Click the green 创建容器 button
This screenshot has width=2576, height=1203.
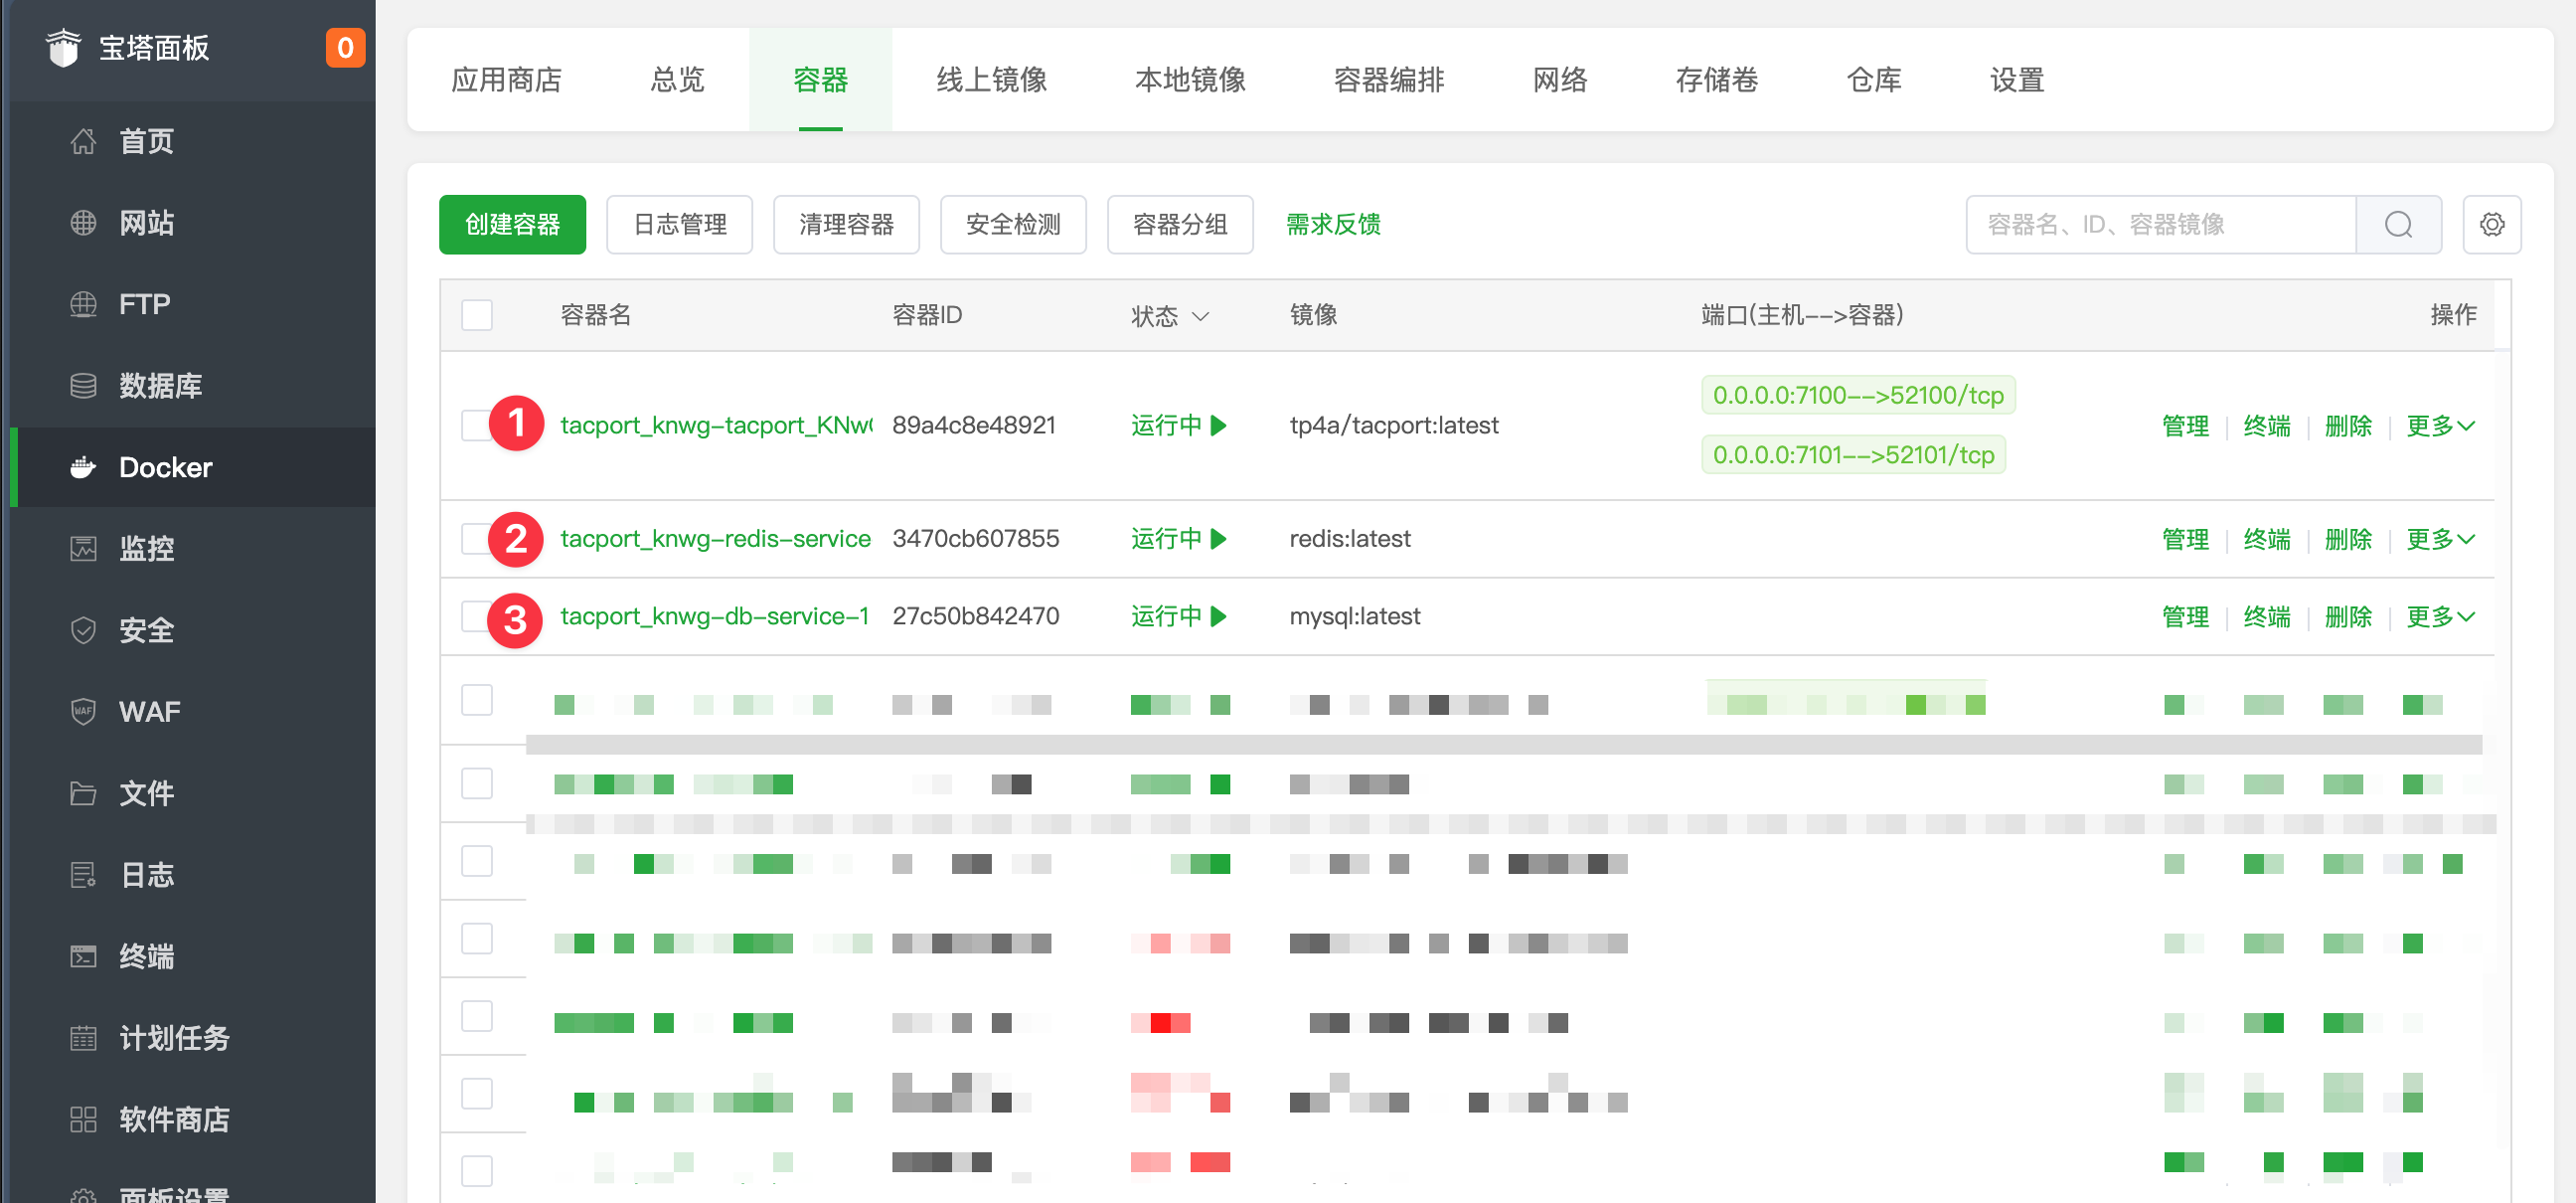point(512,225)
